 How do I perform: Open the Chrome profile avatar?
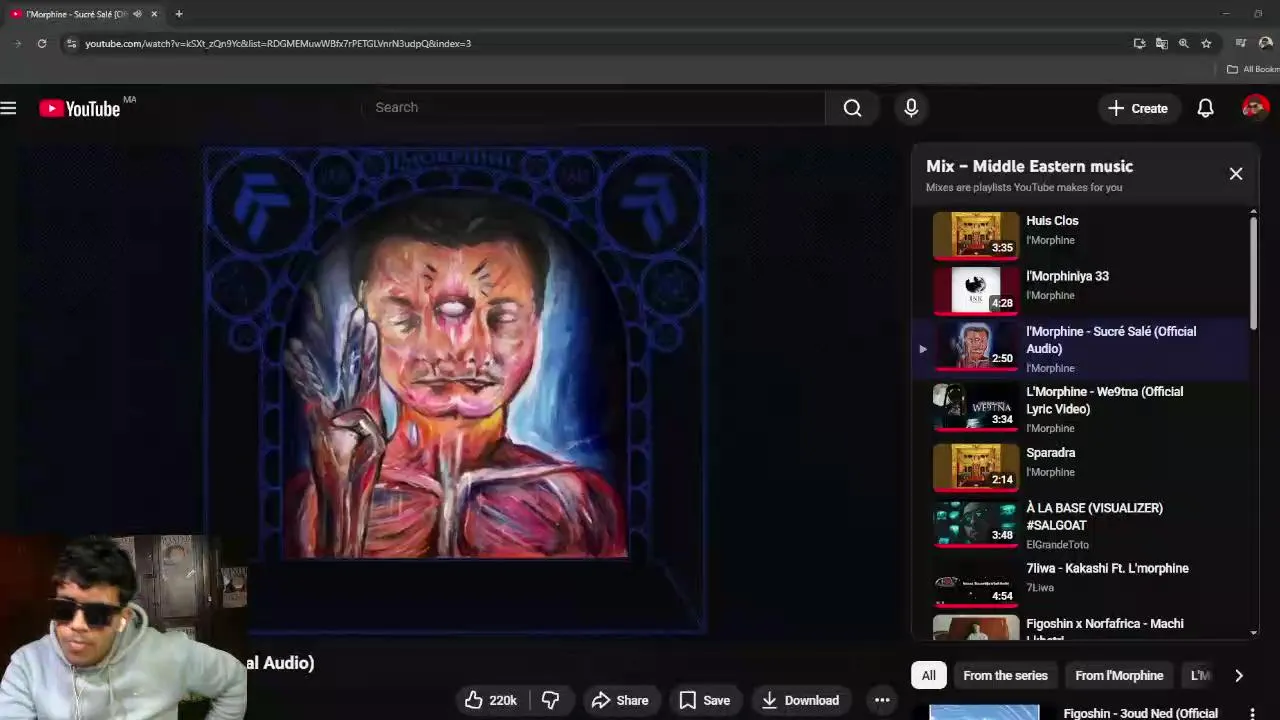tap(1266, 44)
